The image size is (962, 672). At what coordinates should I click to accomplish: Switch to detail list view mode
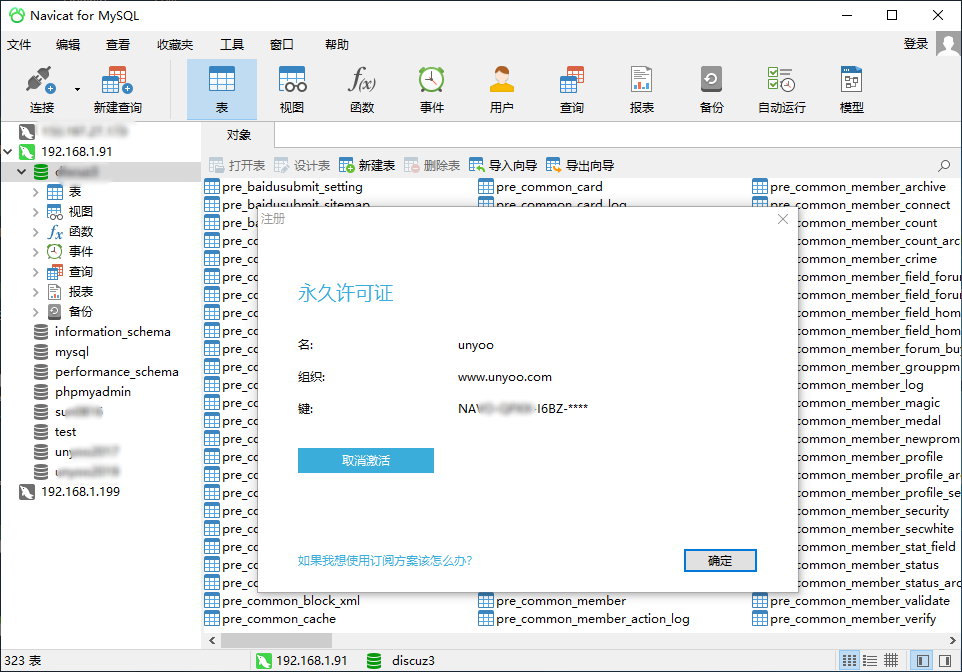point(870,660)
